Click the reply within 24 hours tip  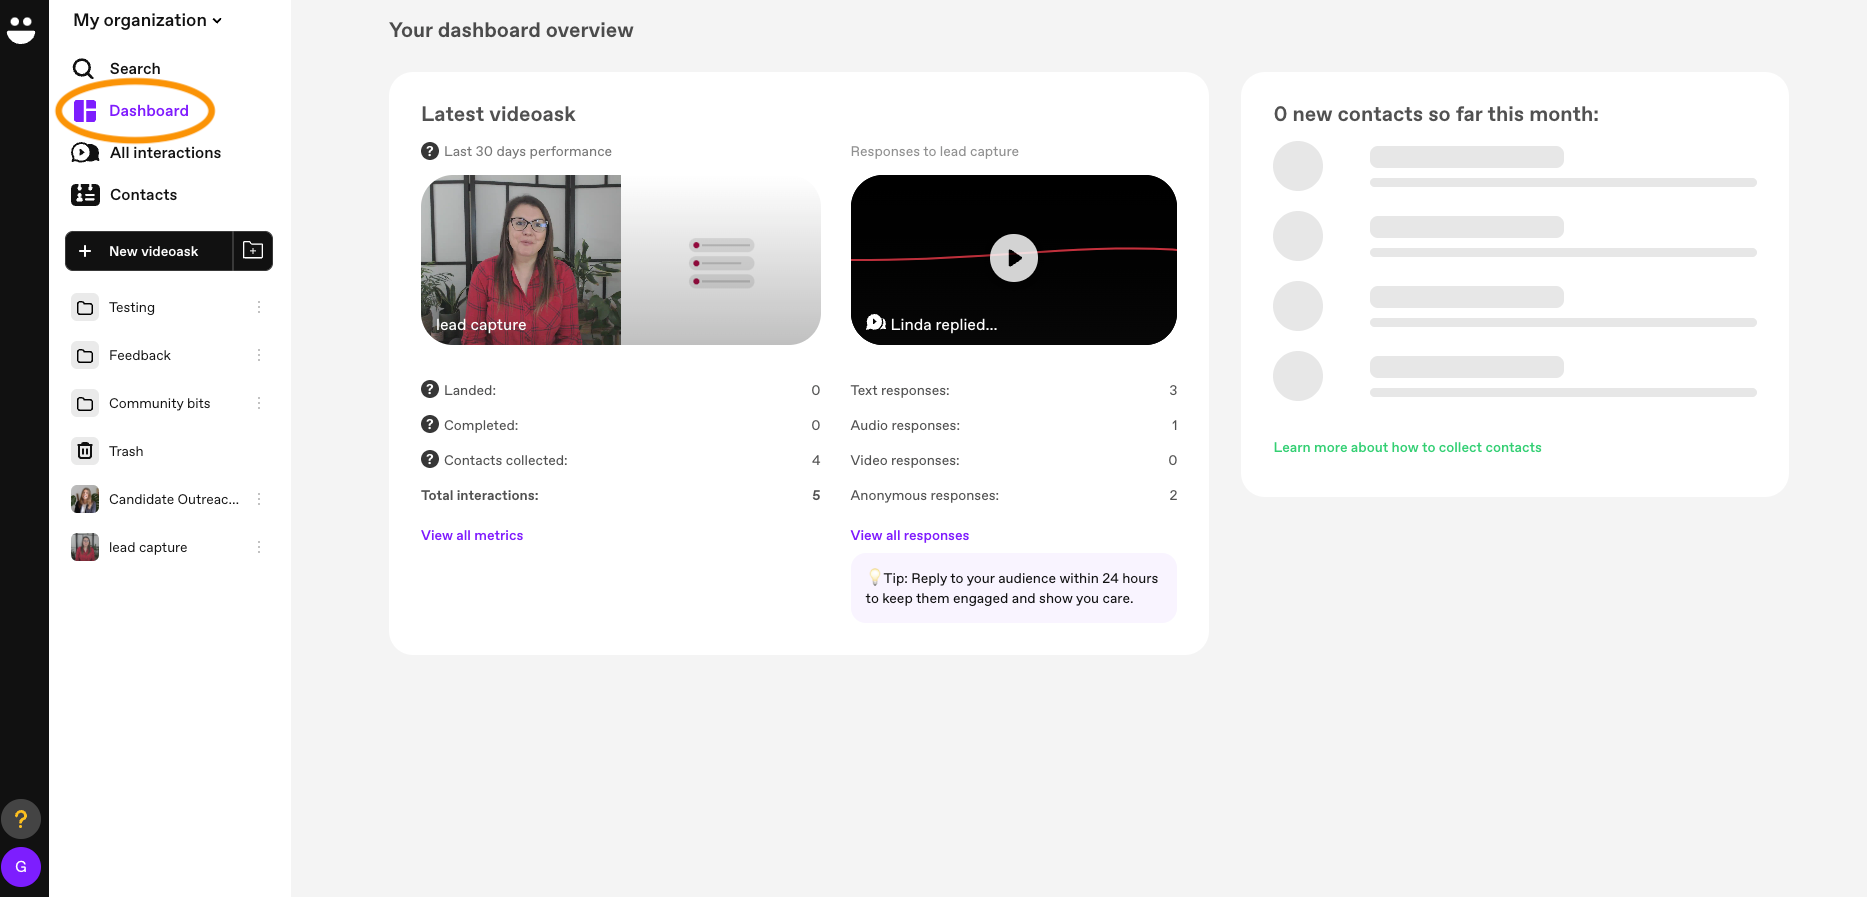tap(1014, 589)
